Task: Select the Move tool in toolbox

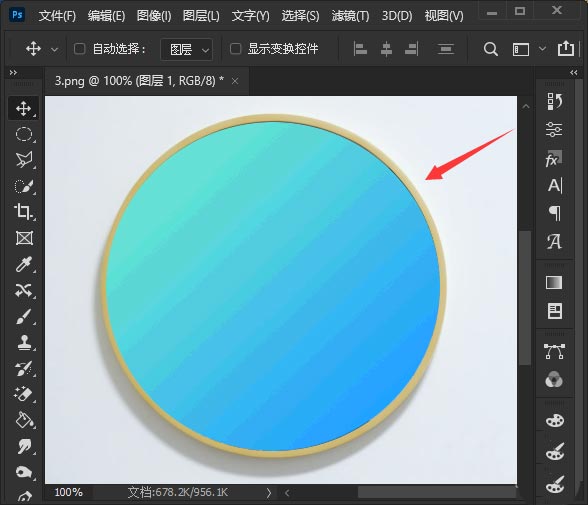Action: pyautogui.click(x=23, y=108)
